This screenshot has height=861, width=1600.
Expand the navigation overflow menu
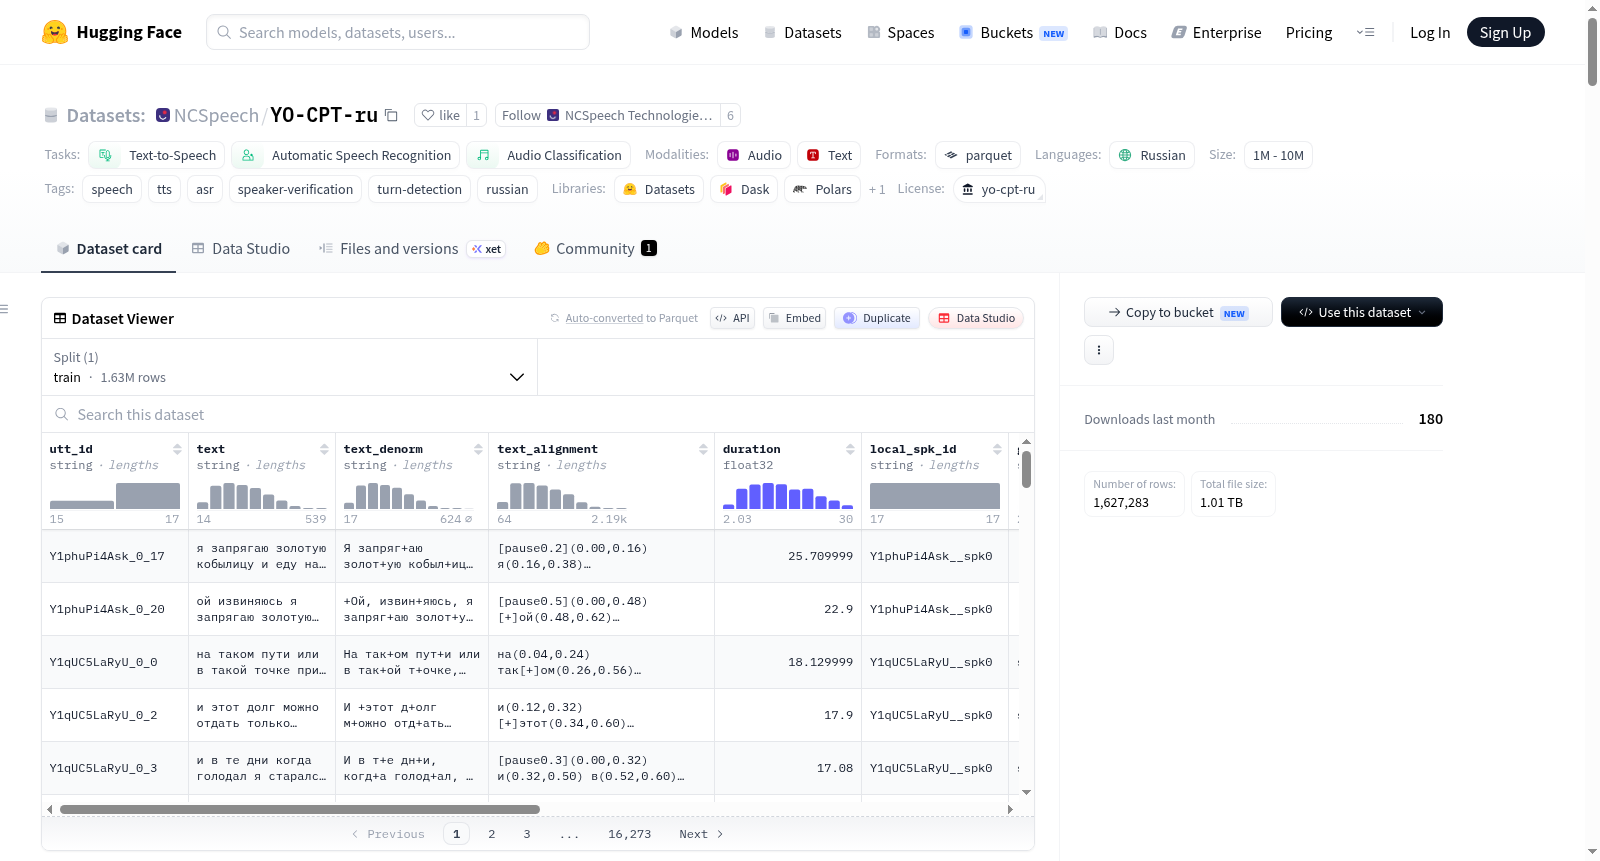pos(1365,32)
